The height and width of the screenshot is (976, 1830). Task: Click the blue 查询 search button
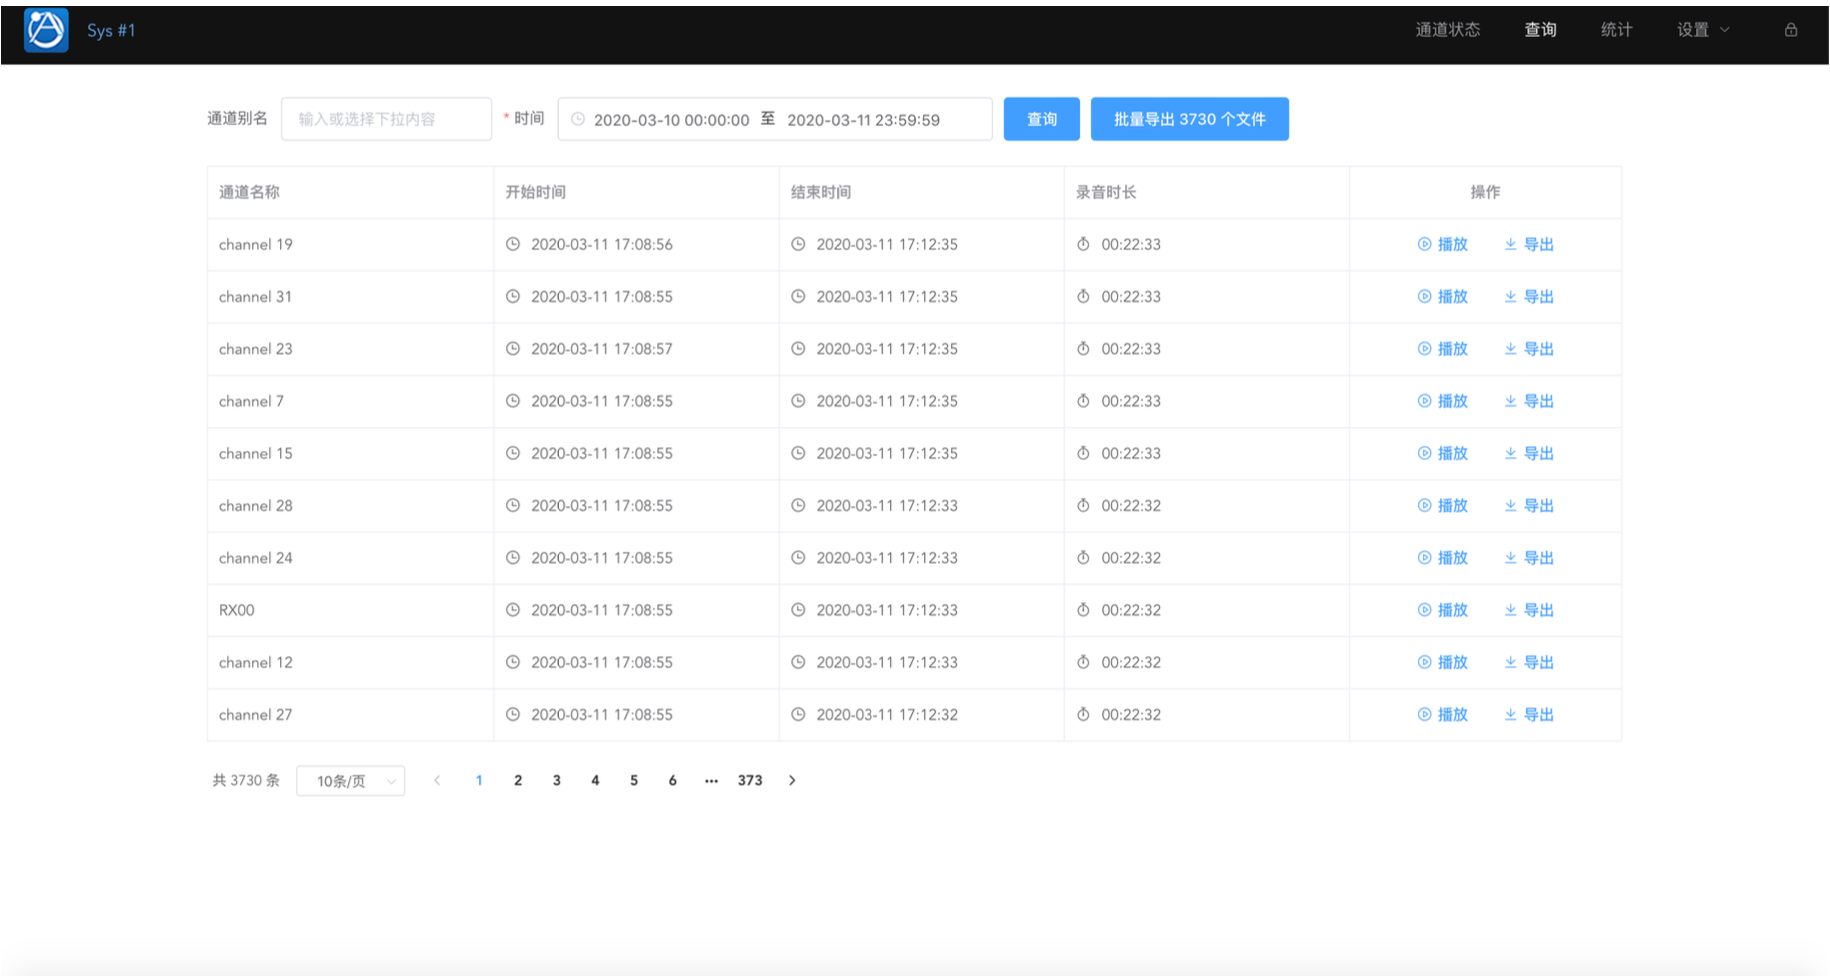click(1041, 120)
